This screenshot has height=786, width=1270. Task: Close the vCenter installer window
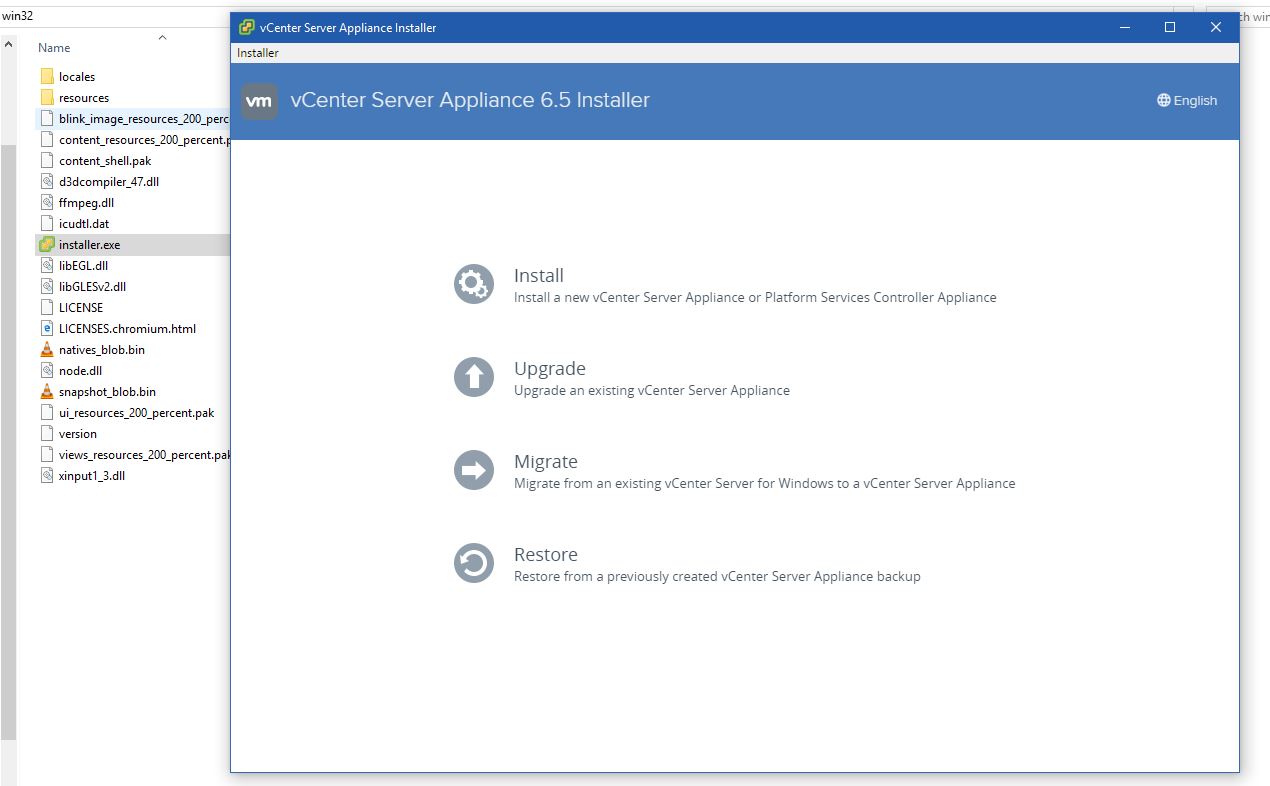tap(1216, 27)
